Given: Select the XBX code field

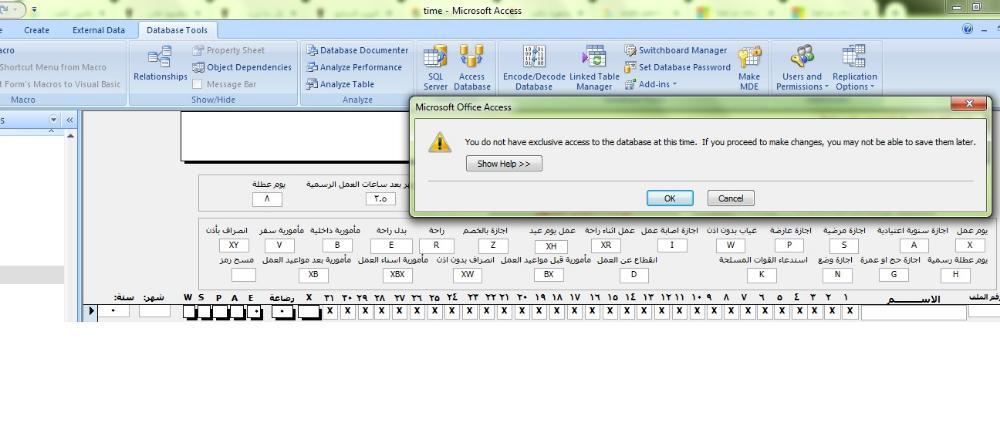Looking at the screenshot, I should [397, 275].
